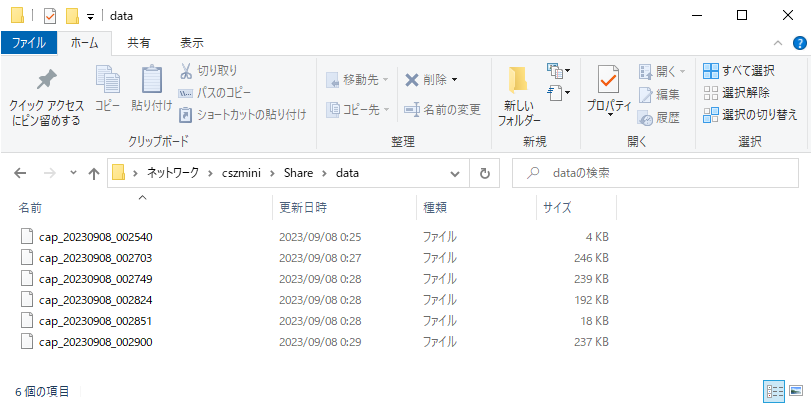812x404 pixels.
Task: Click the Cut scissors icon
Action: click(x=186, y=71)
